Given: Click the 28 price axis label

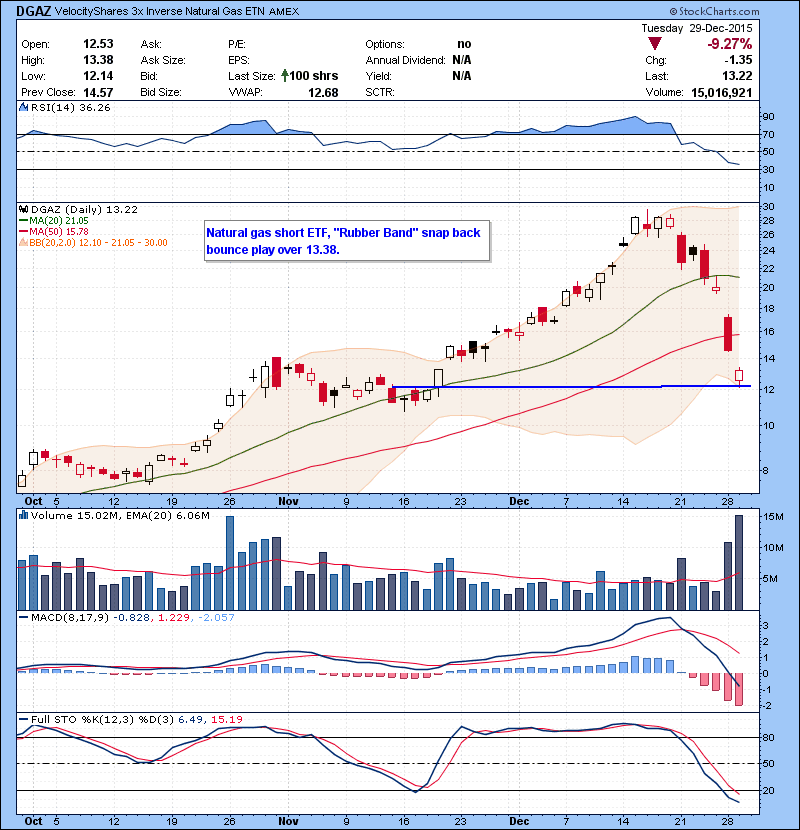Looking at the screenshot, I should pyautogui.click(x=768, y=221).
